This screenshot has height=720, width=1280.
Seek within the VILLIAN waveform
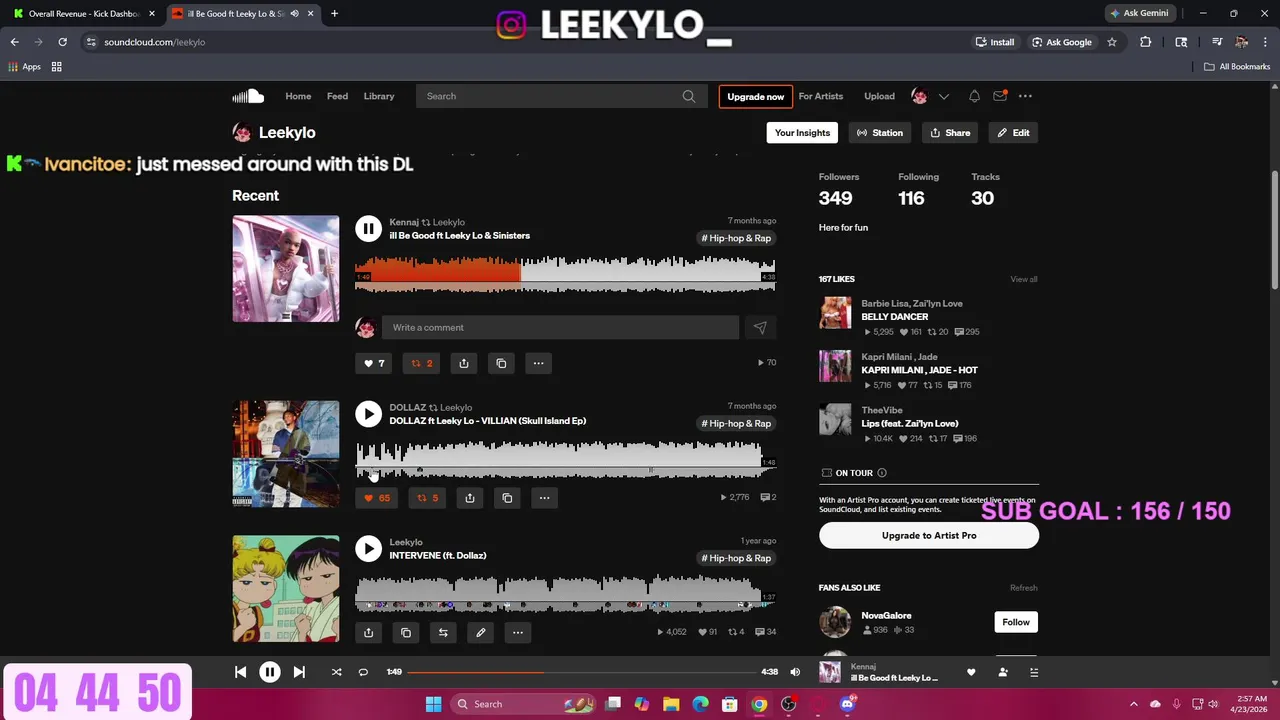565,459
